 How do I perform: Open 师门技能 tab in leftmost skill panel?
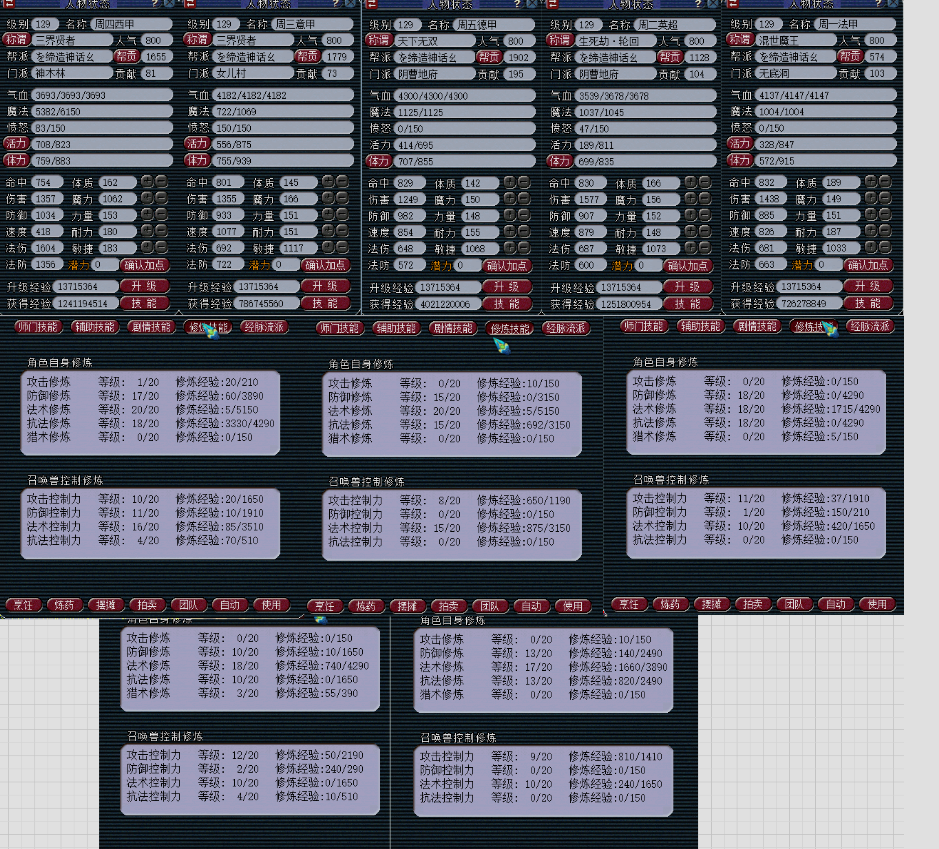click(38, 327)
